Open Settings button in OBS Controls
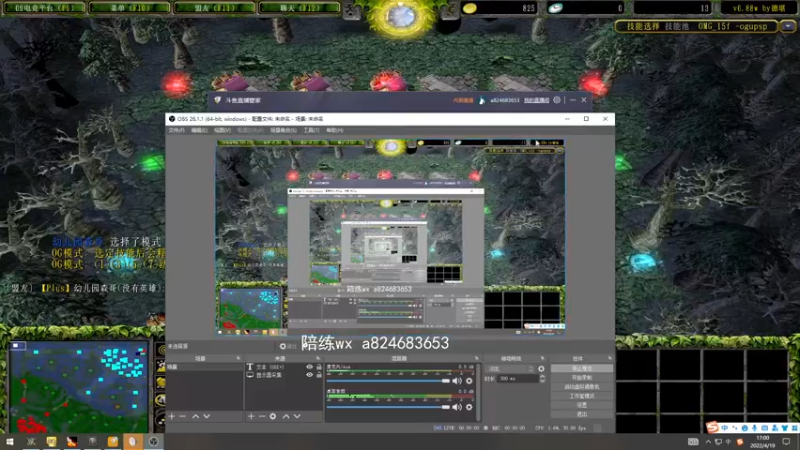This screenshot has width=800, height=450. [x=582, y=405]
